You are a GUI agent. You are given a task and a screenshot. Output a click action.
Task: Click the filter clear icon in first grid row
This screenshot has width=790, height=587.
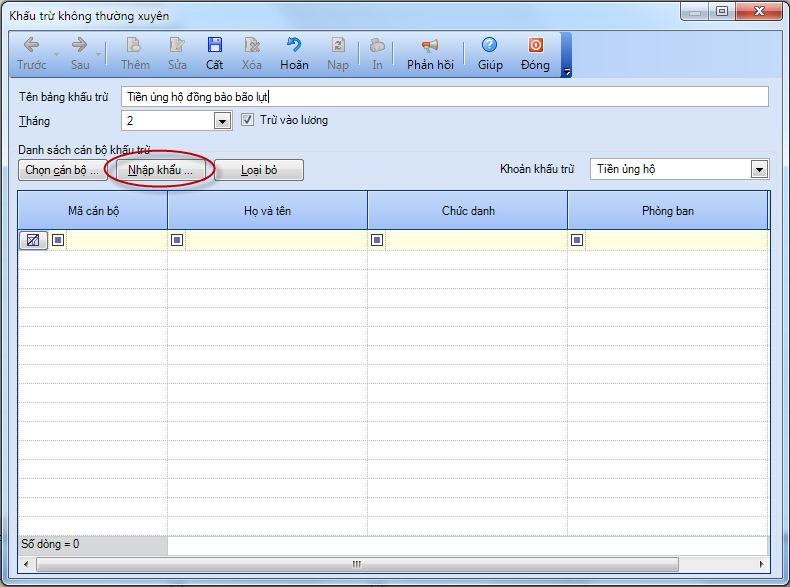pos(32,240)
